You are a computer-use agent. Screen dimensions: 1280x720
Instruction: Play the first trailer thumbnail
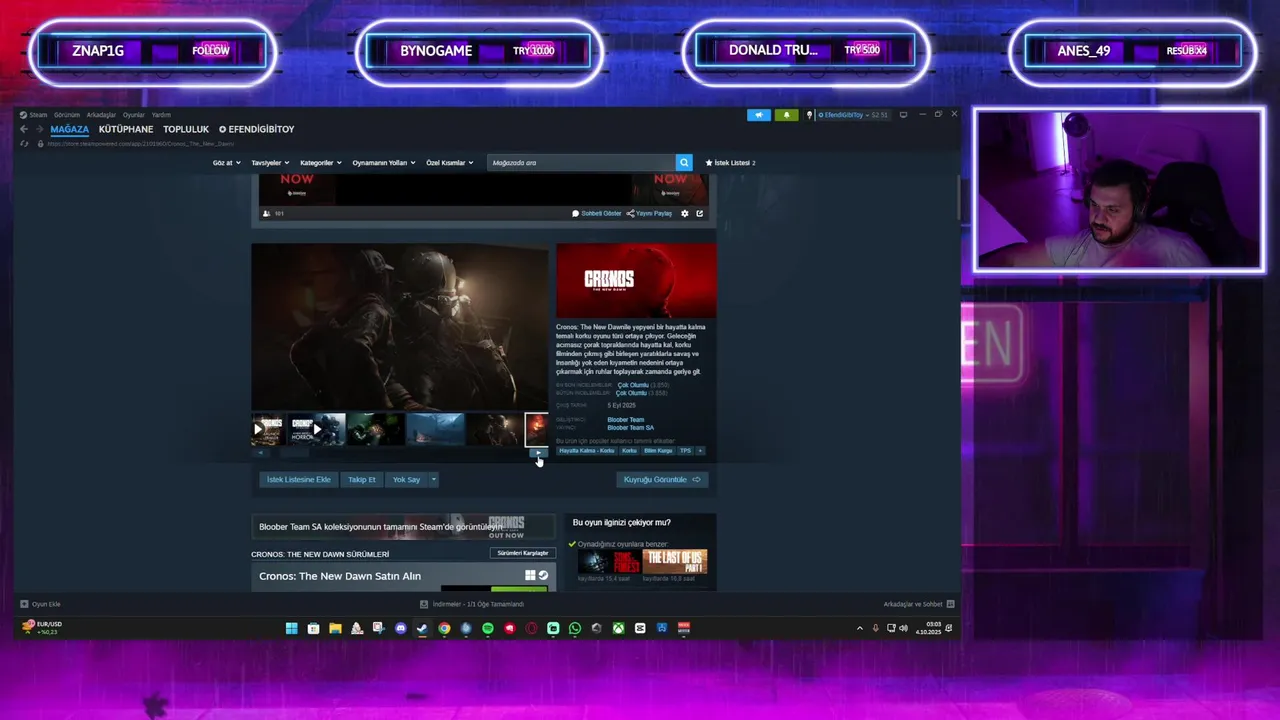pyautogui.click(x=266, y=429)
